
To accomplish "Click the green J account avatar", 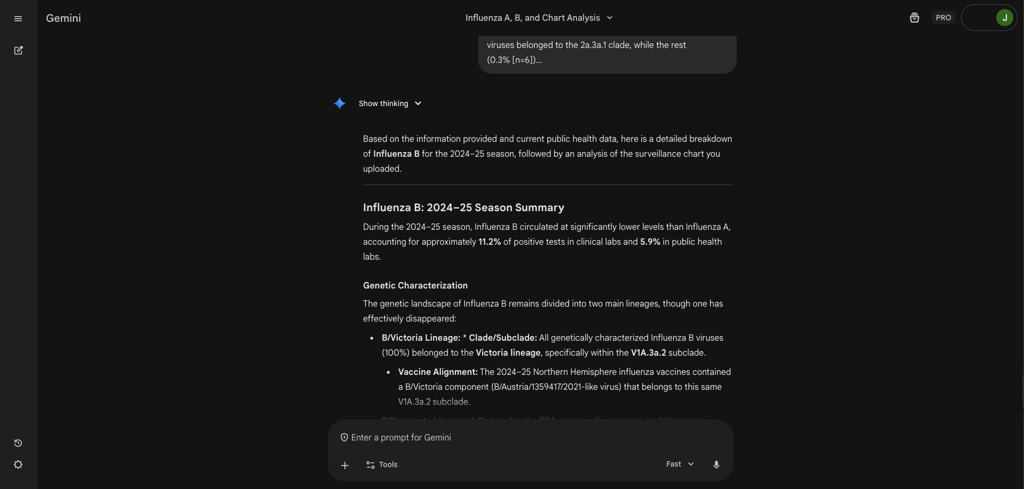I will click(1004, 18).
